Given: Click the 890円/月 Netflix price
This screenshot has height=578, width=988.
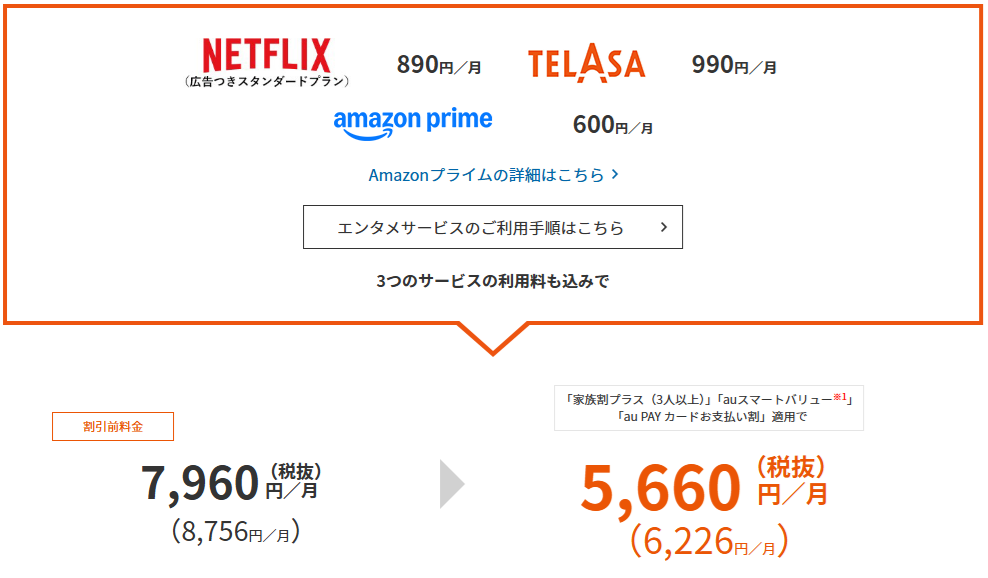Looking at the screenshot, I should click(439, 64).
